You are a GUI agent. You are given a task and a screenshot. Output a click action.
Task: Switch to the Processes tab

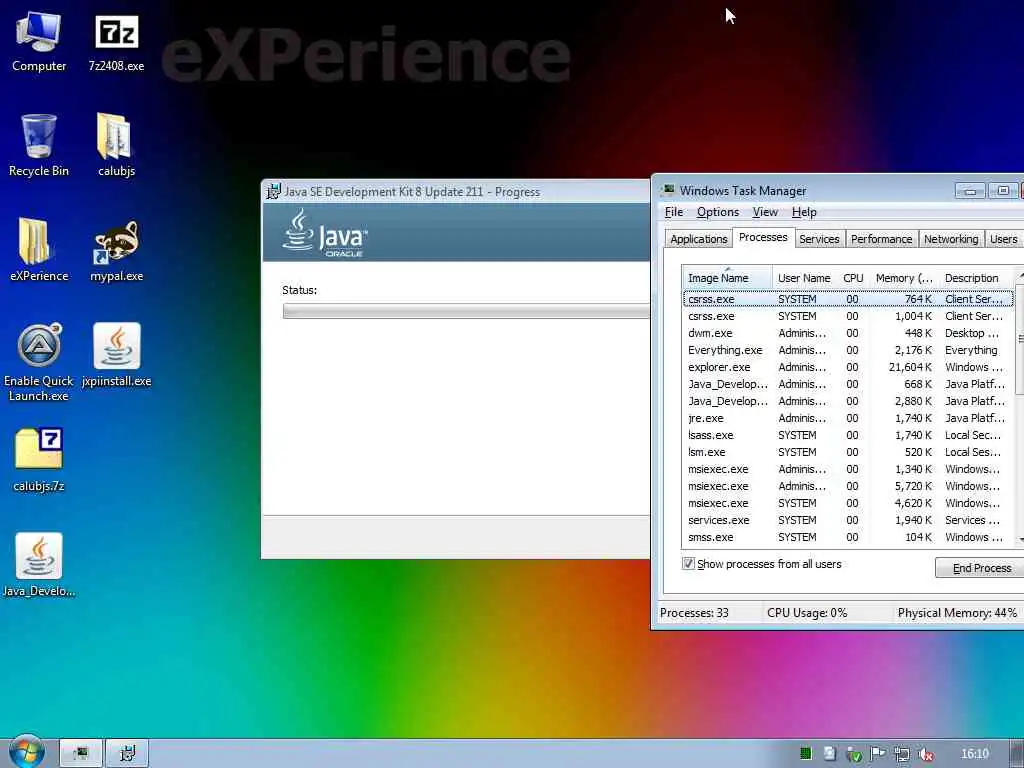click(763, 237)
